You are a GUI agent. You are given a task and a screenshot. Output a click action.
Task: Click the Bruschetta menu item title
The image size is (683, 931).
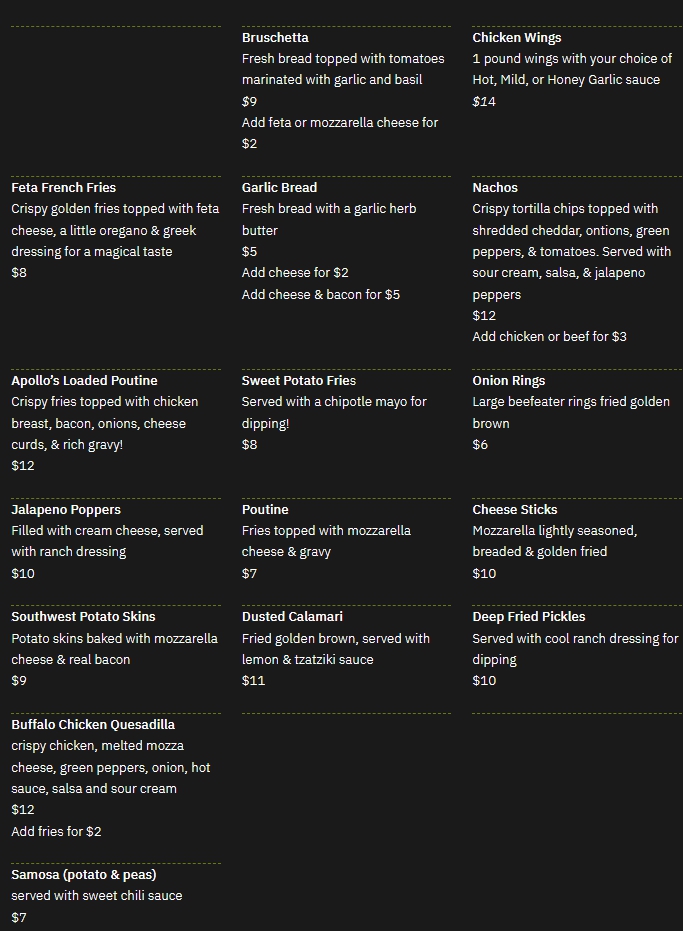click(275, 38)
